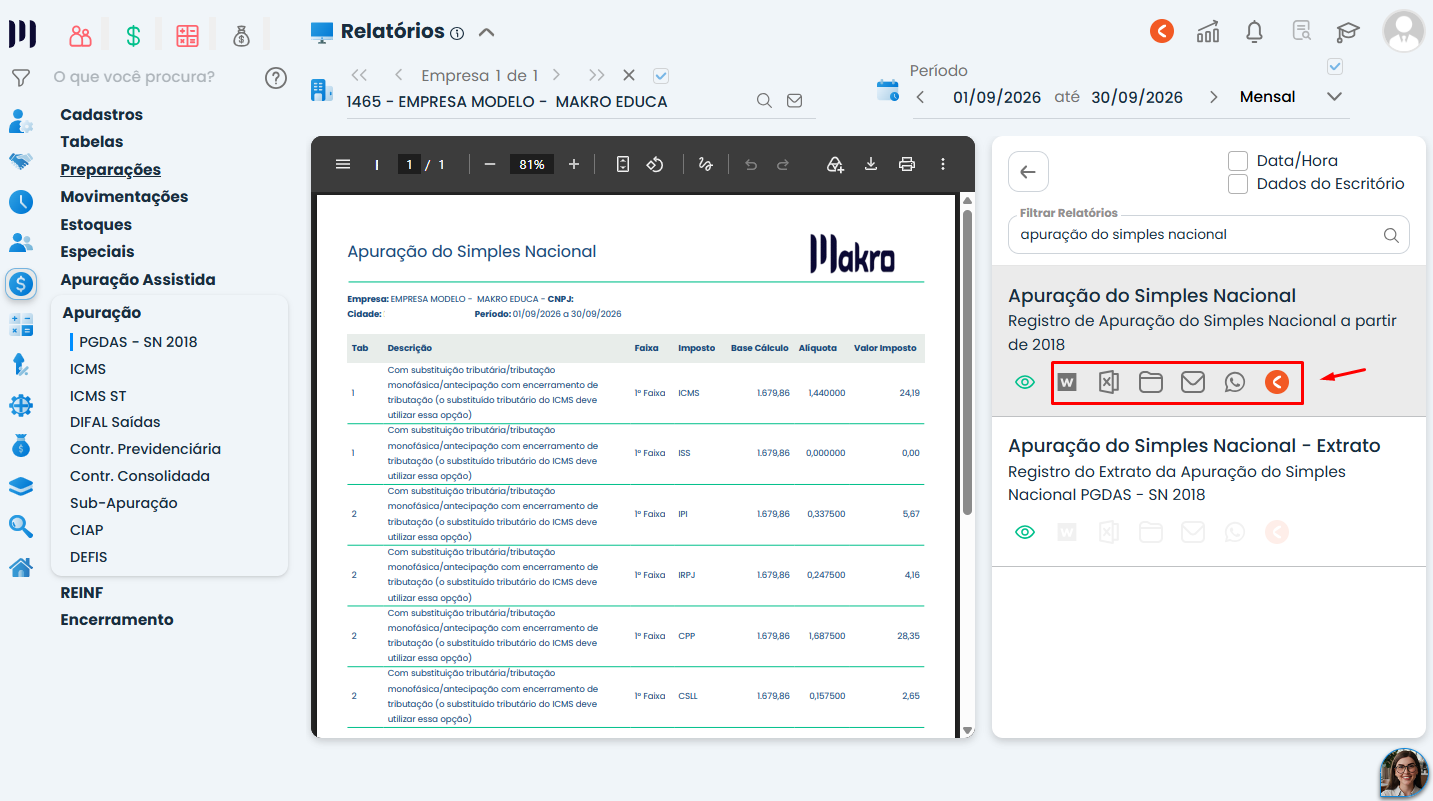Print the PDF report
Image resolution: width=1433 pixels, height=801 pixels.
tap(907, 164)
